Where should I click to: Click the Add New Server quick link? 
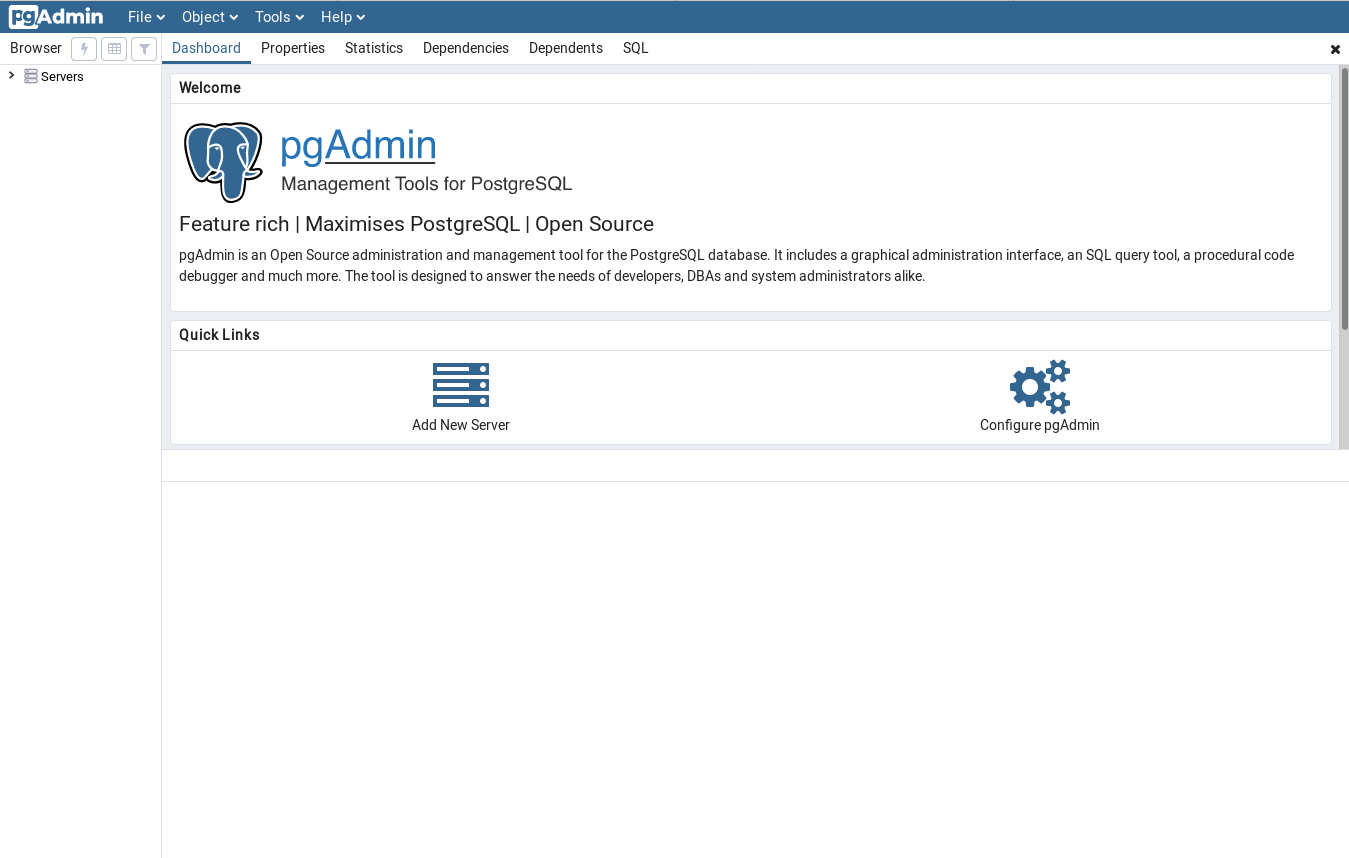click(x=460, y=424)
